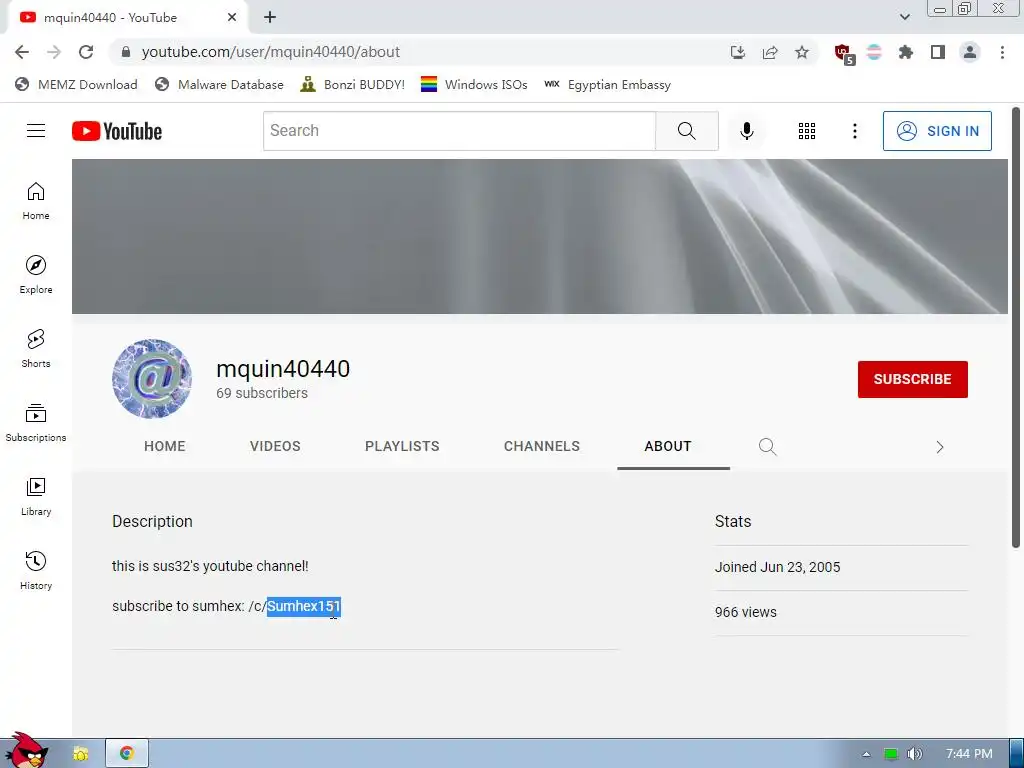This screenshot has height=768, width=1024.
Task: Switch to the VIDEOS tab
Action: pyautogui.click(x=275, y=446)
